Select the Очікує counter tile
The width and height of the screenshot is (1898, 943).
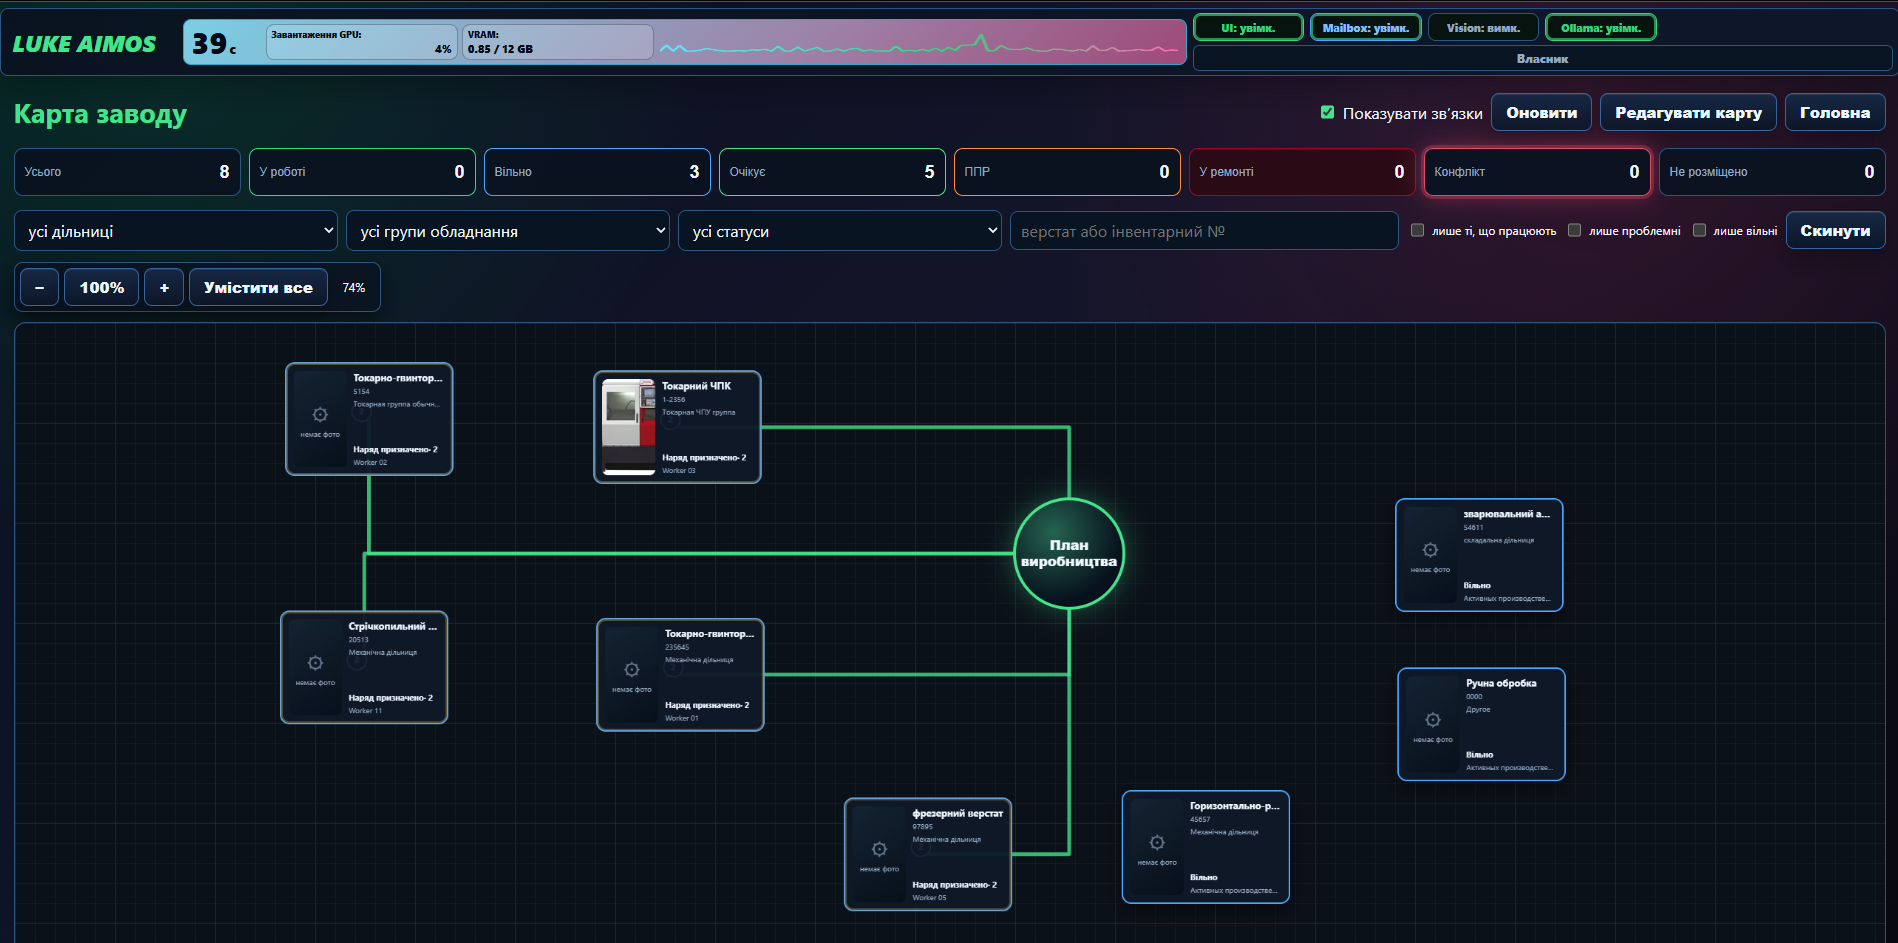pos(832,172)
